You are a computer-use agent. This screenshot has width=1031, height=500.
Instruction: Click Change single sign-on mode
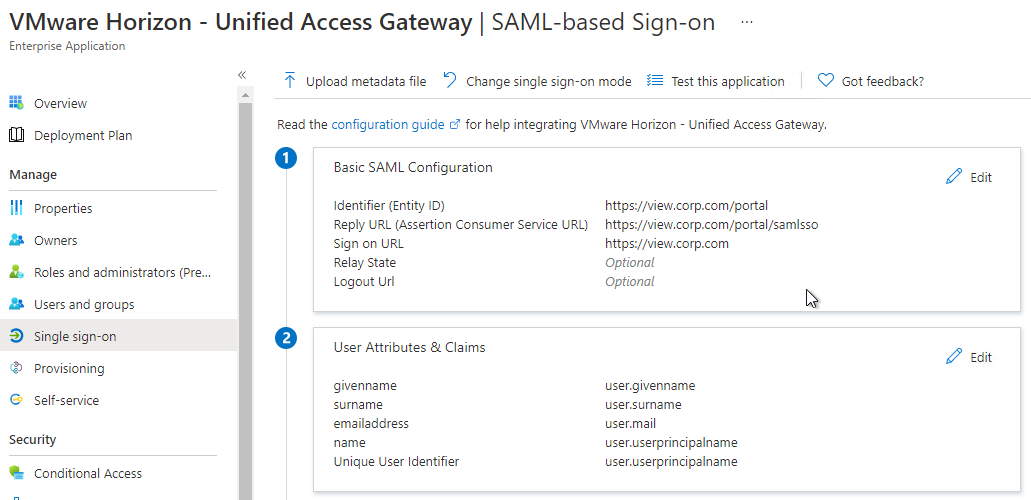pyautogui.click(x=537, y=81)
